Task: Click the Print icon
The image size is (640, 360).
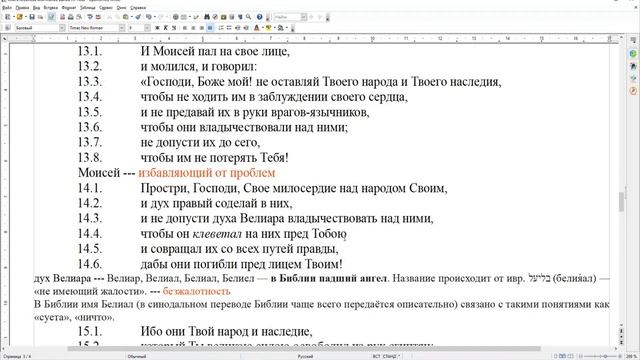Action: [x=71, y=17]
